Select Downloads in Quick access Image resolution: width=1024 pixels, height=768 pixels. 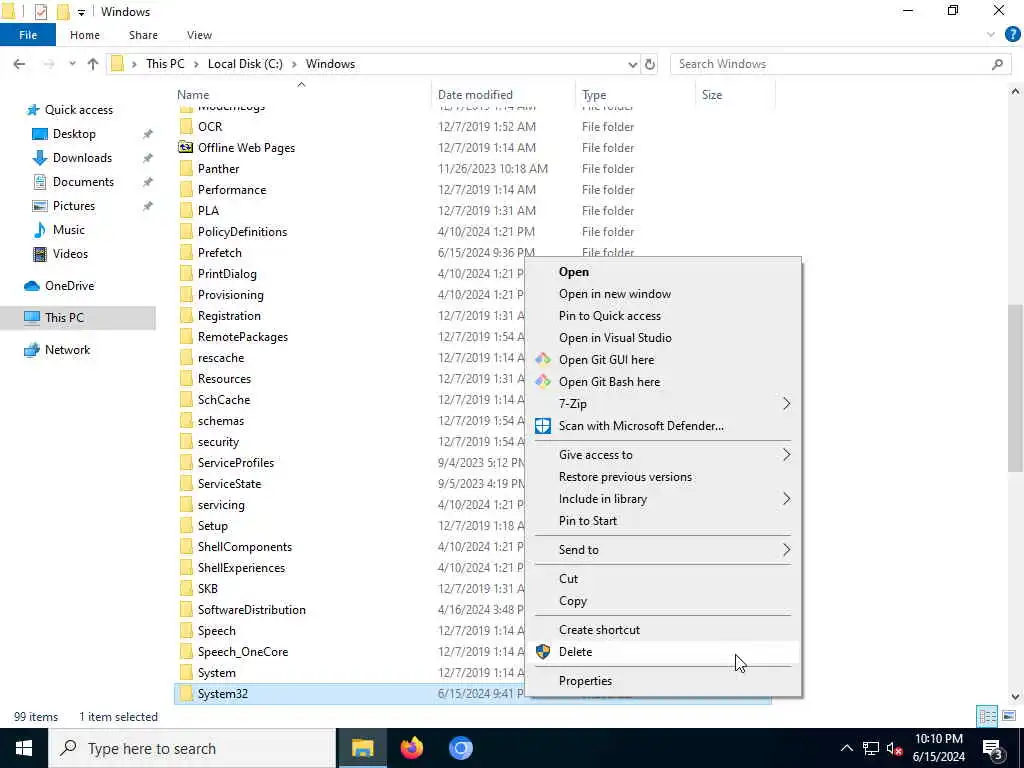[x=82, y=157]
